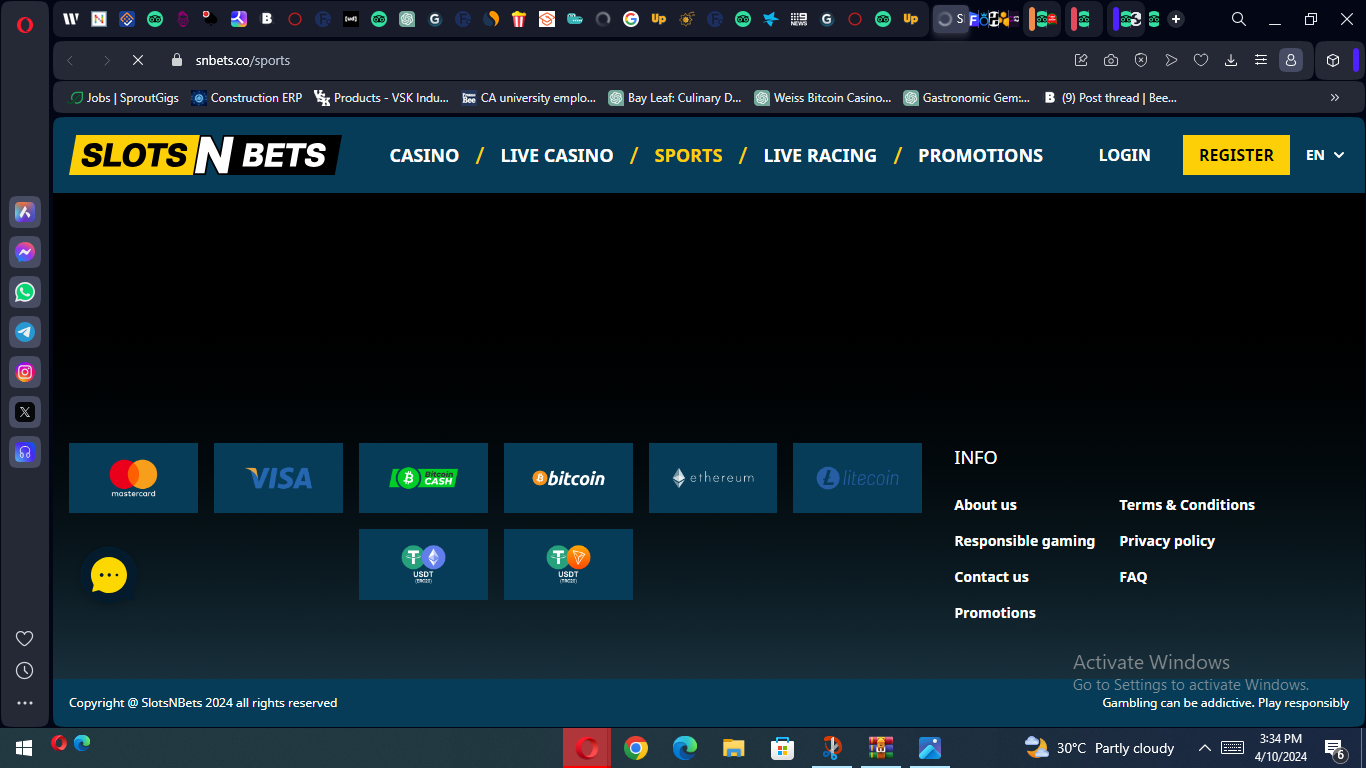The height and width of the screenshot is (768, 1366).
Task: Open history clock icon in sidebar
Action: tap(25, 670)
